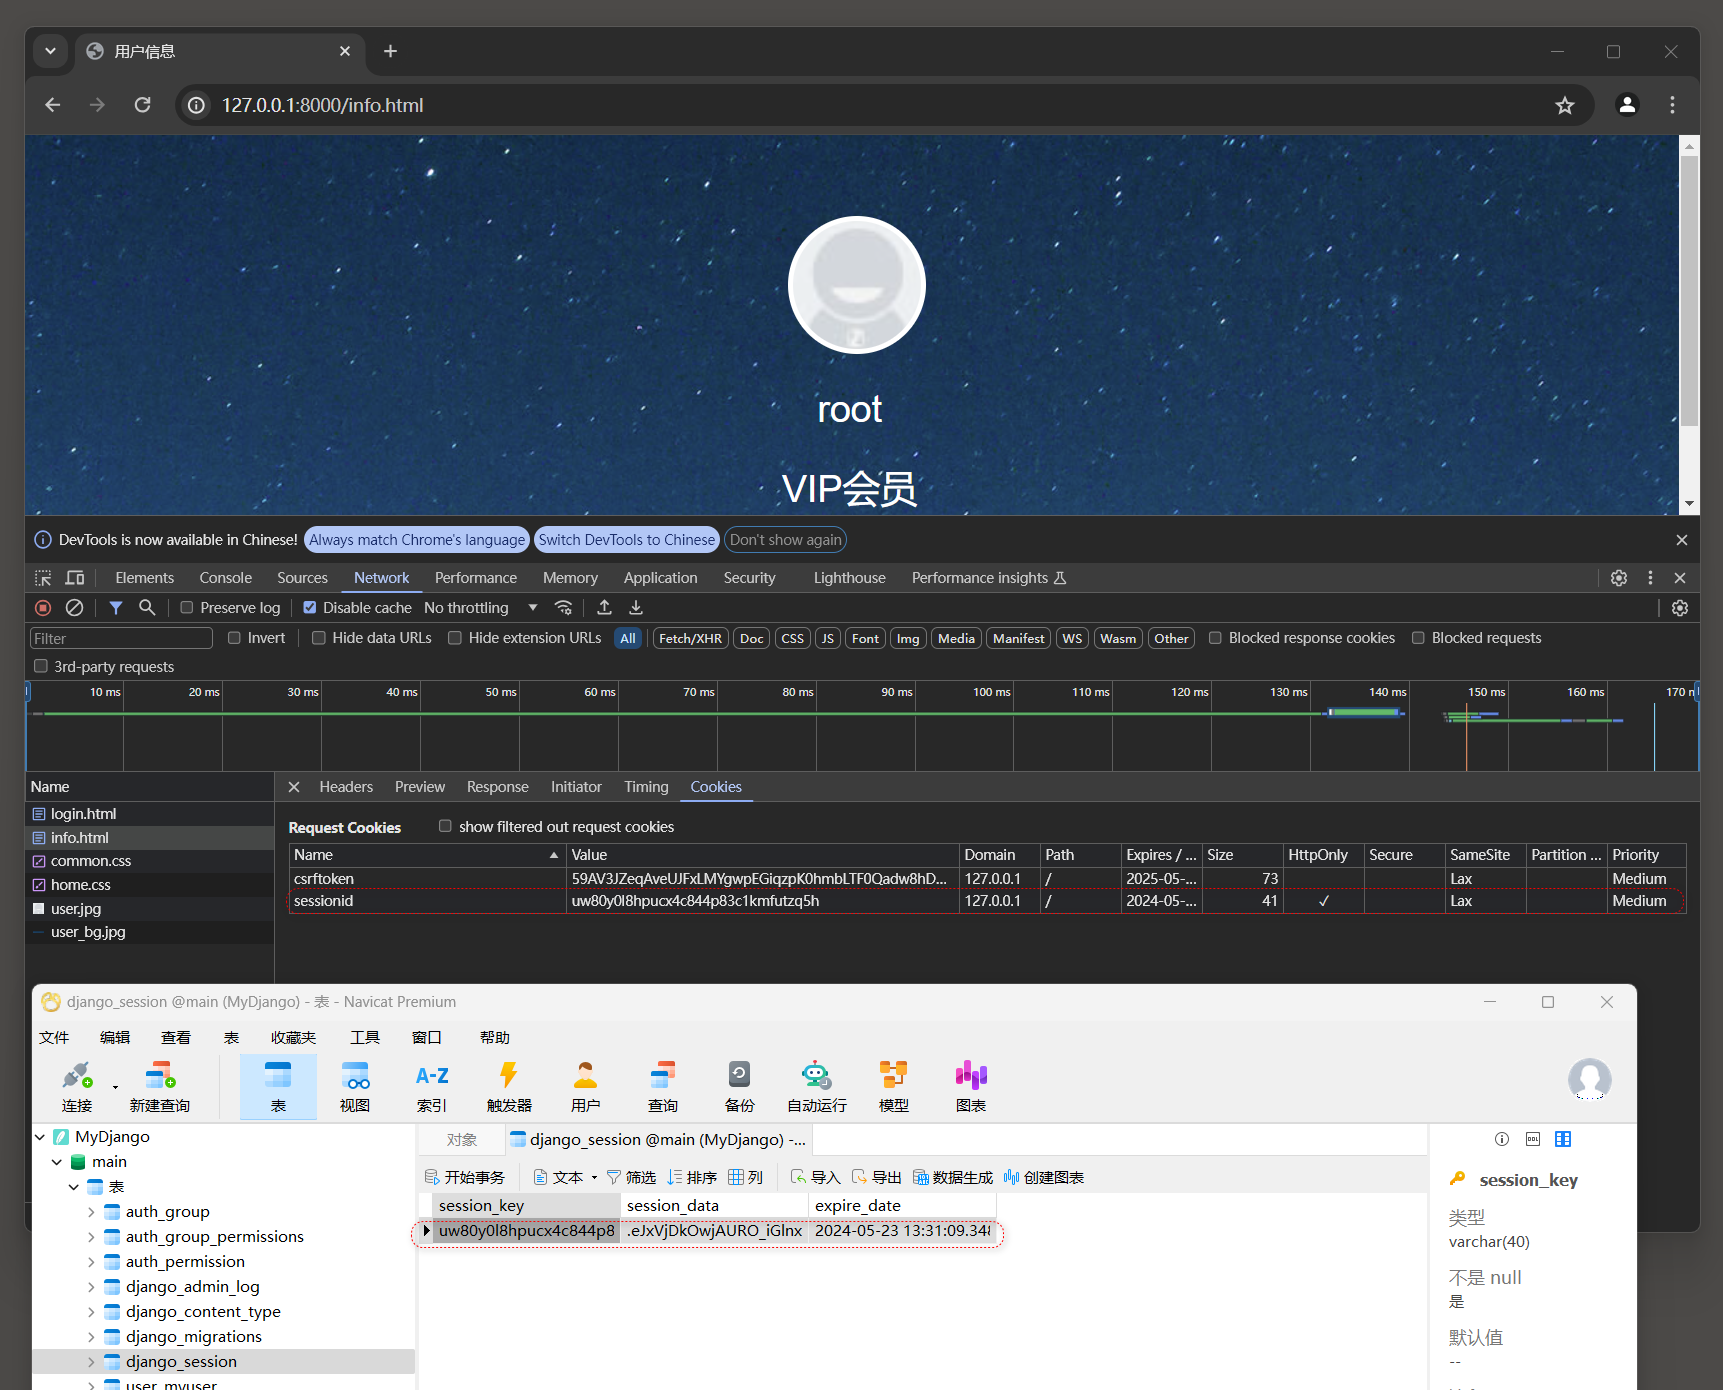
Task: Click the user avatar image on page
Action: tap(857, 285)
